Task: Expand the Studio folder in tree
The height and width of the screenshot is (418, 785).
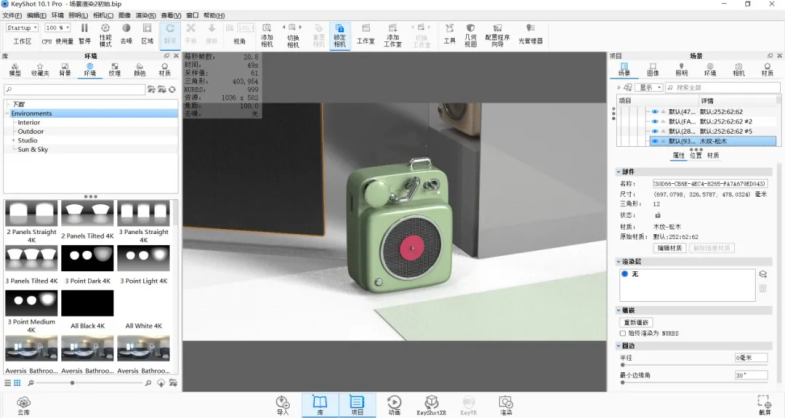Action: (x=13, y=140)
